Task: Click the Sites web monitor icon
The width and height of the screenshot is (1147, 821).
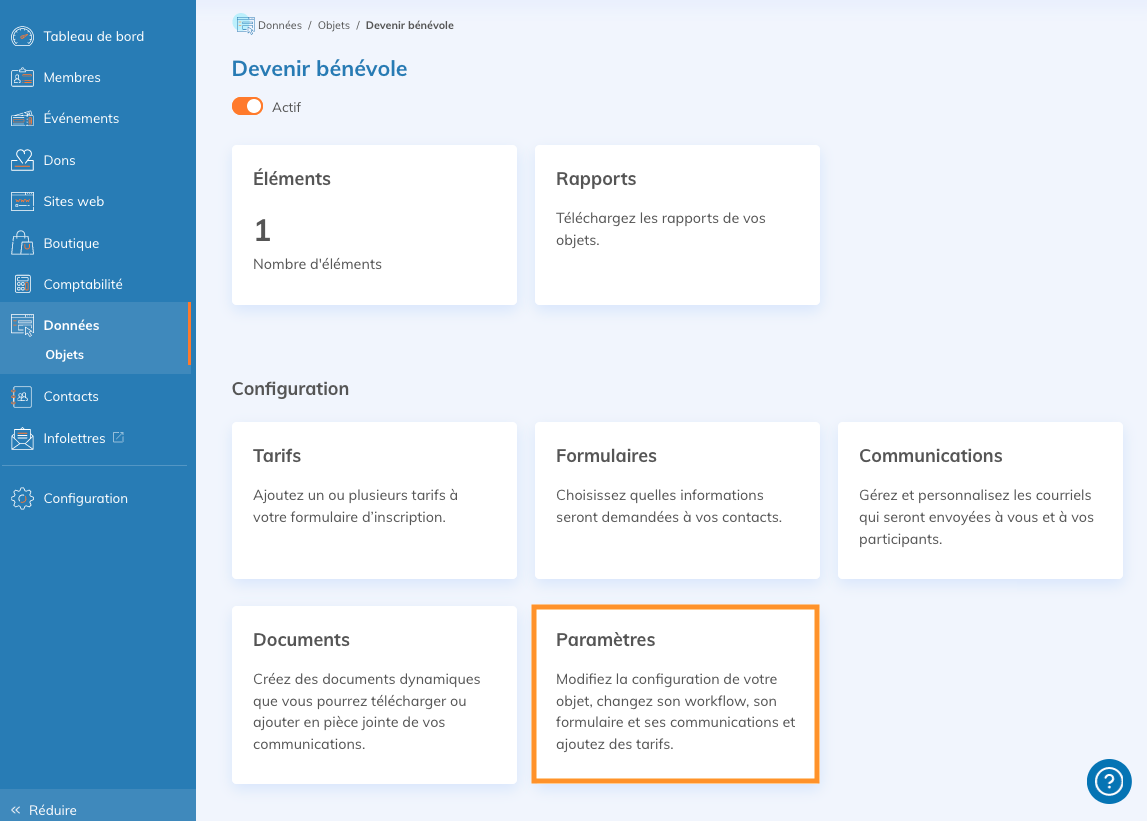Action: coord(22,202)
